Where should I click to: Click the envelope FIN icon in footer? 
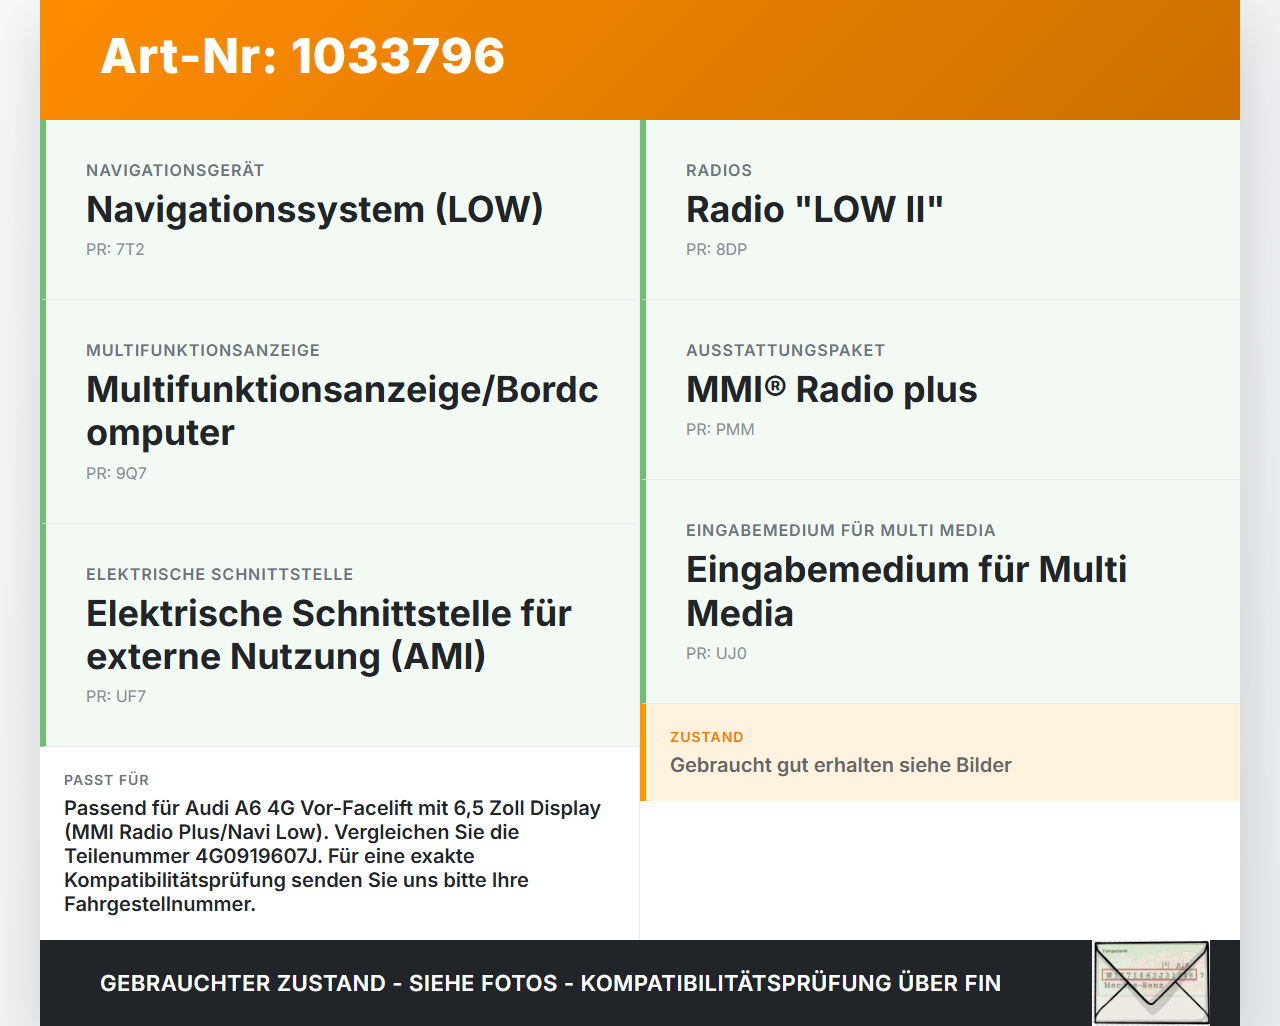[x=1151, y=983]
